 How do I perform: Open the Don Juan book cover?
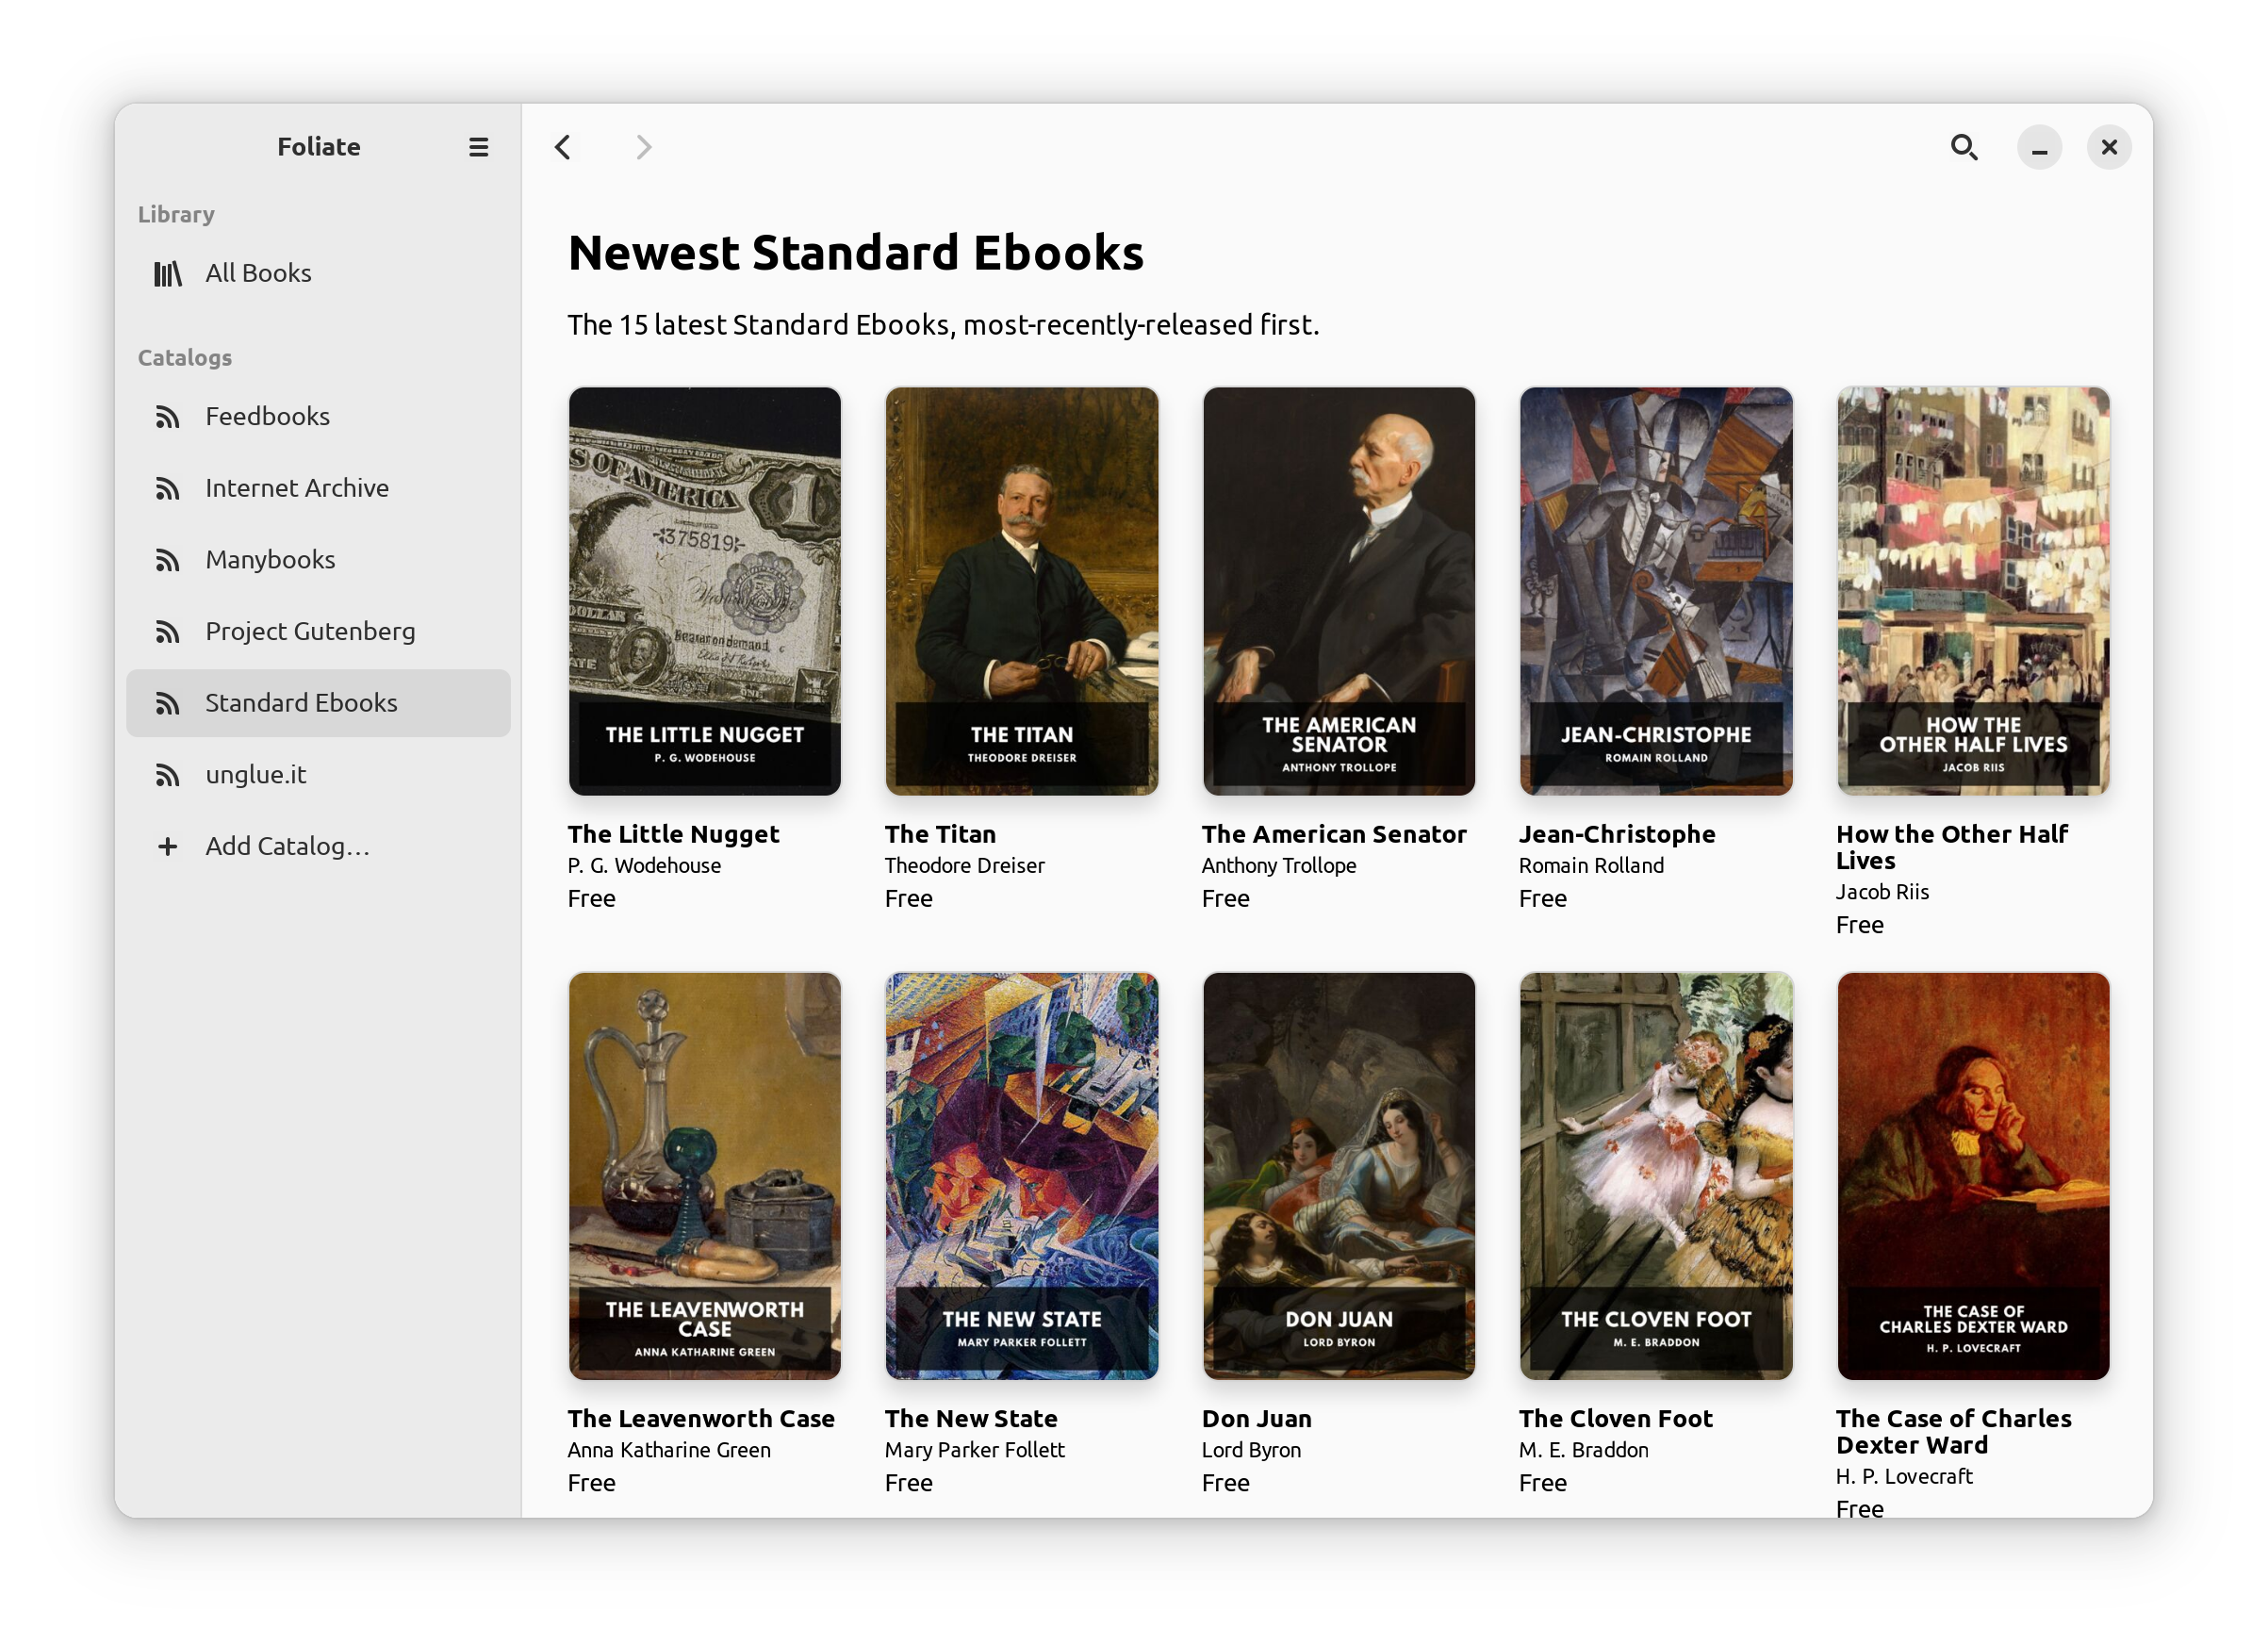click(x=1338, y=1176)
